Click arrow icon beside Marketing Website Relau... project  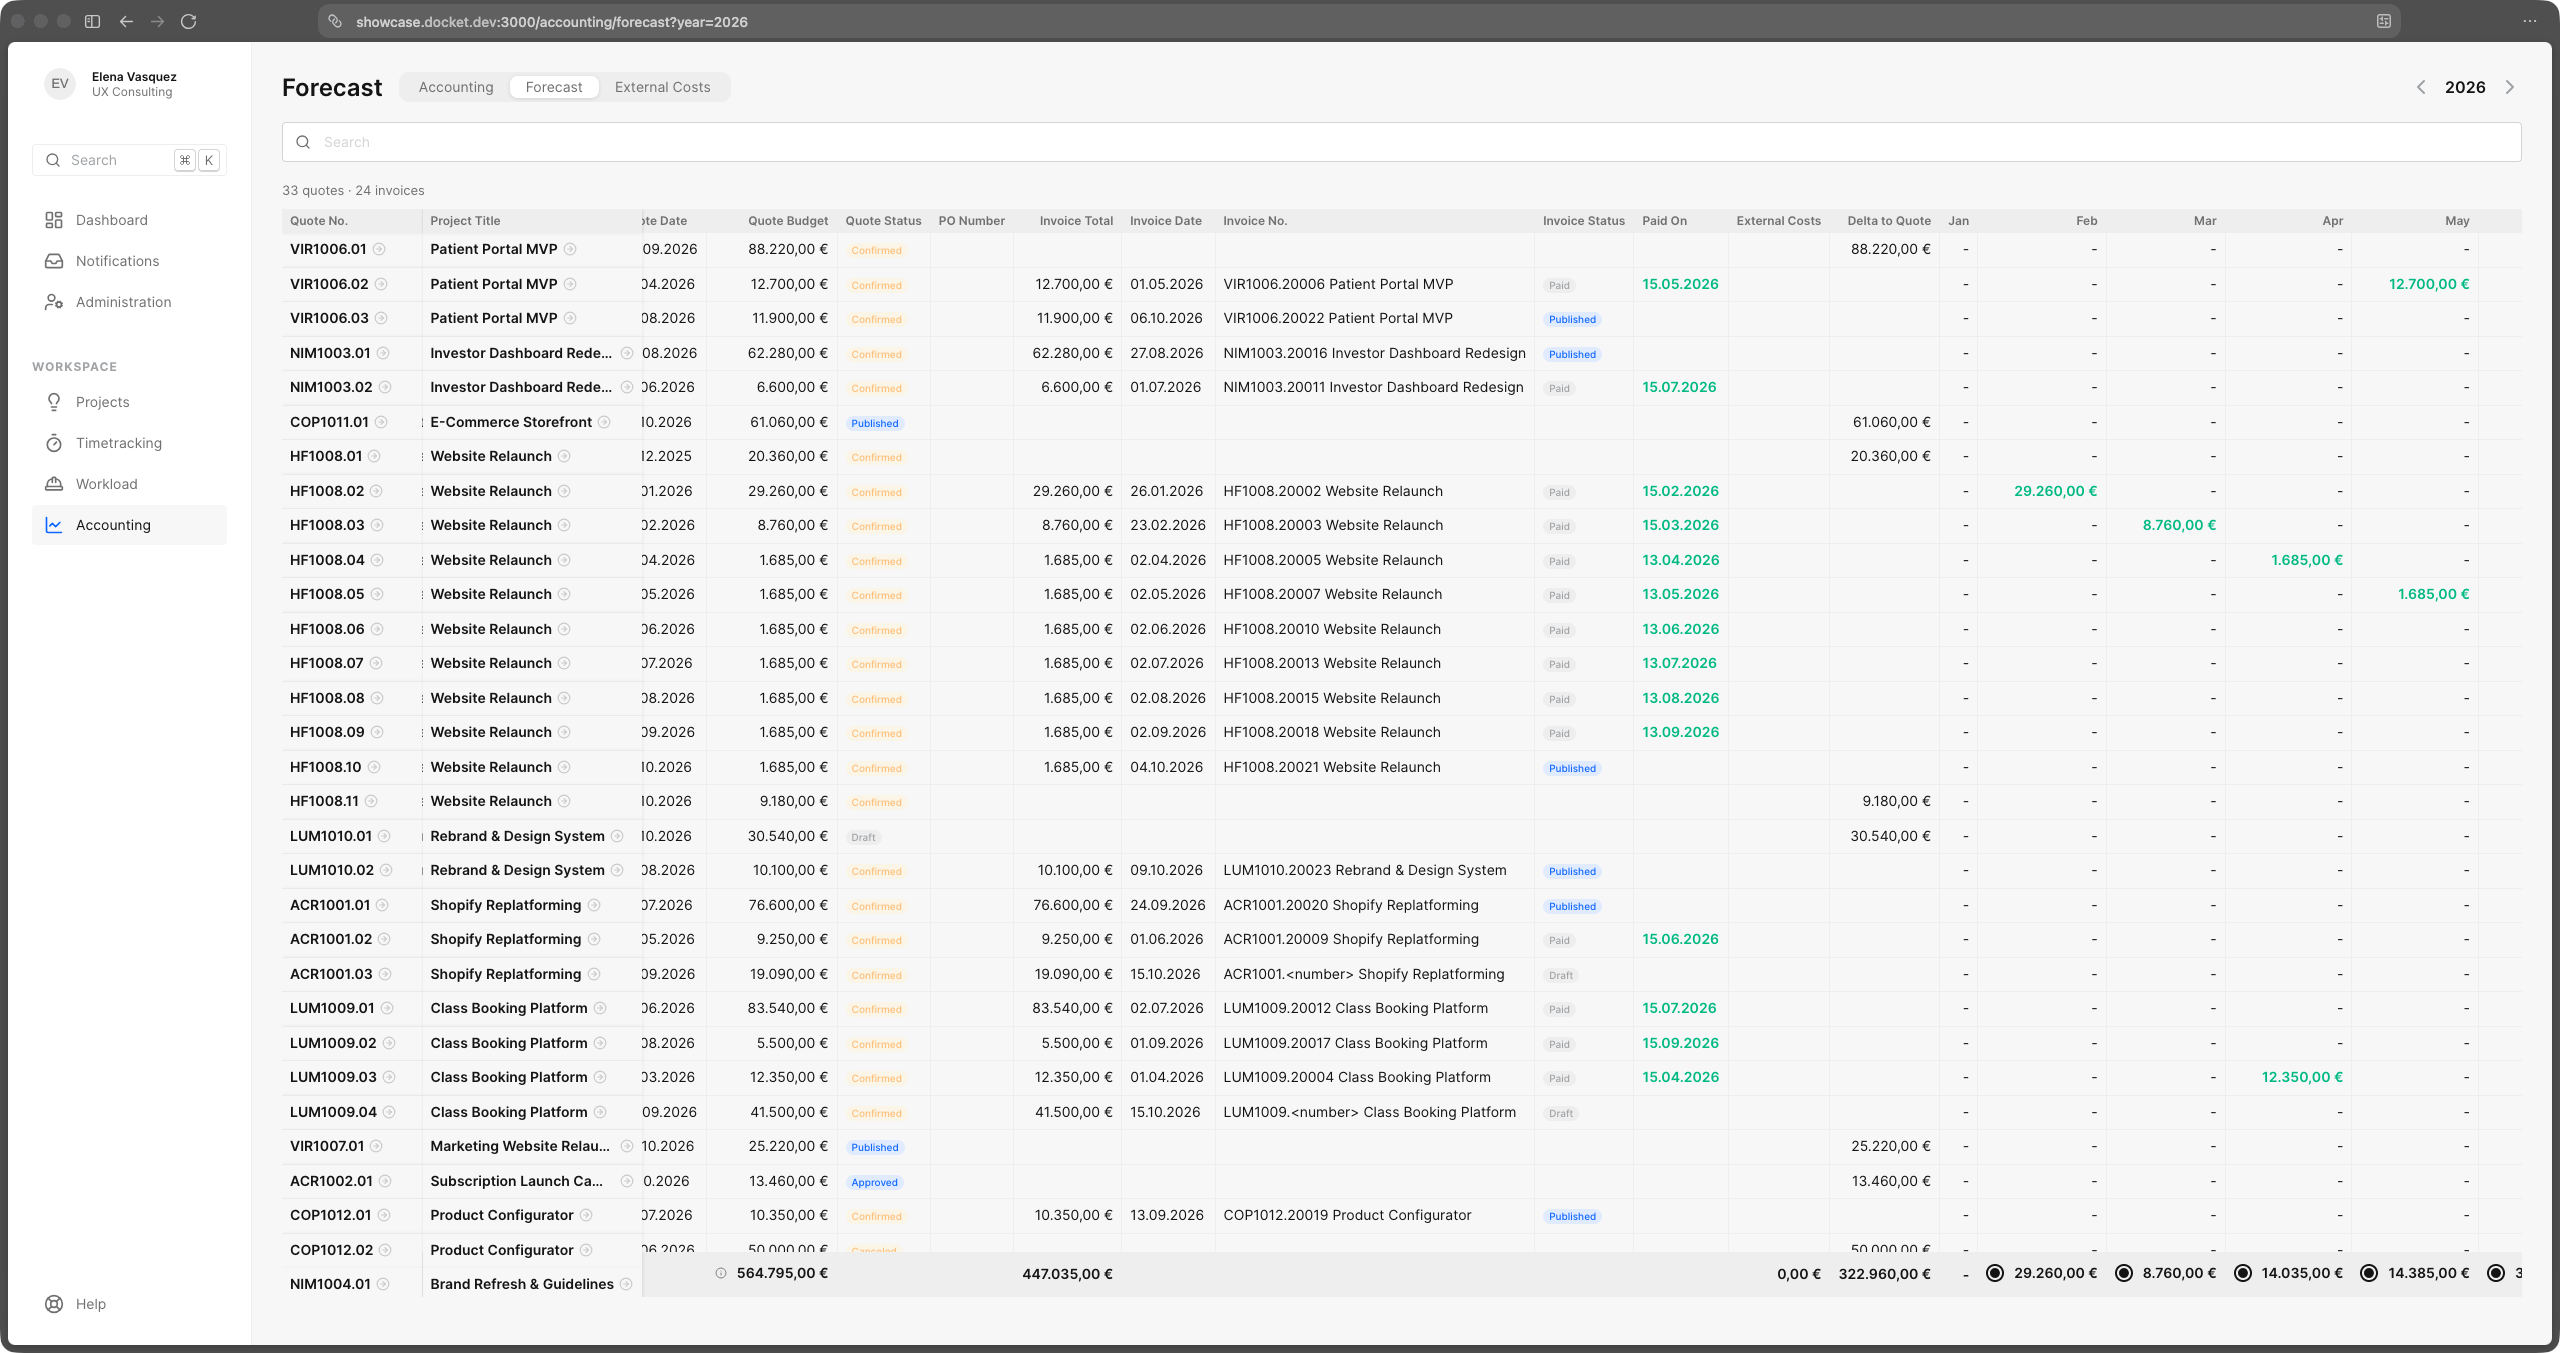[x=627, y=1146]
